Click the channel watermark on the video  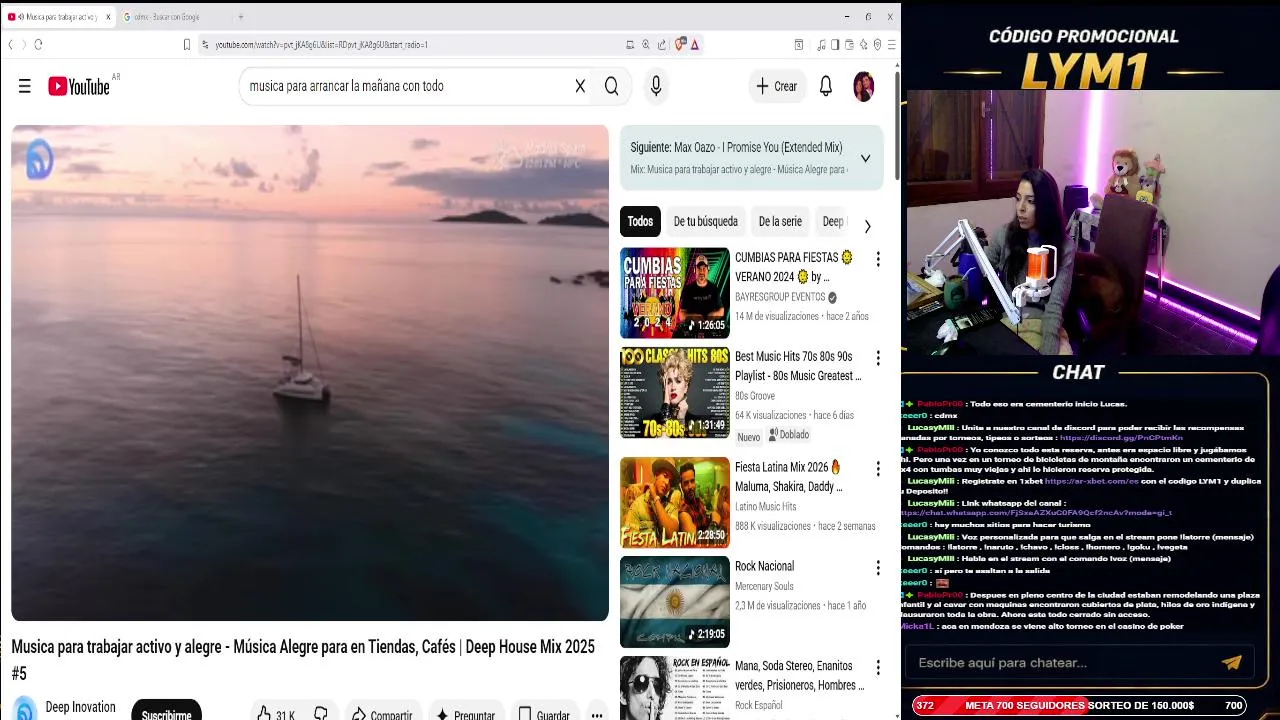coord(40,158)
